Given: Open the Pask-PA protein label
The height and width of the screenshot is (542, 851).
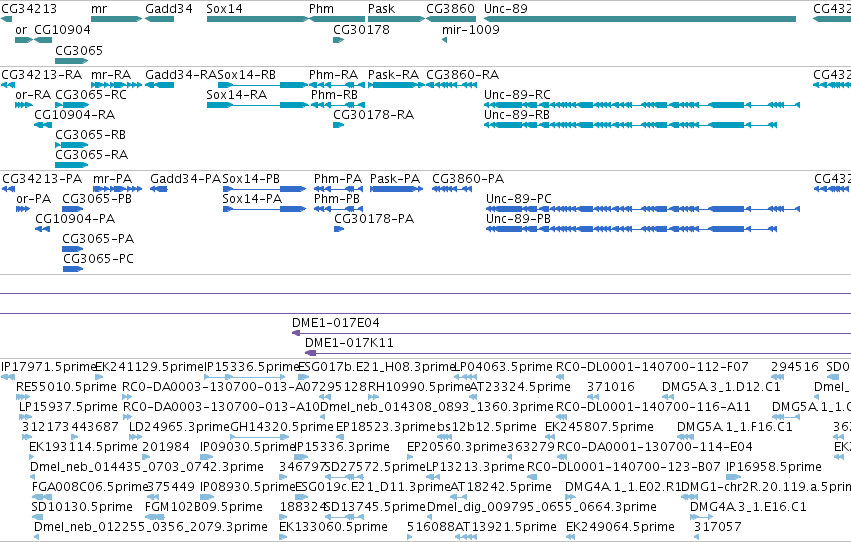Looking at the screenshot, I should (395, 178).
